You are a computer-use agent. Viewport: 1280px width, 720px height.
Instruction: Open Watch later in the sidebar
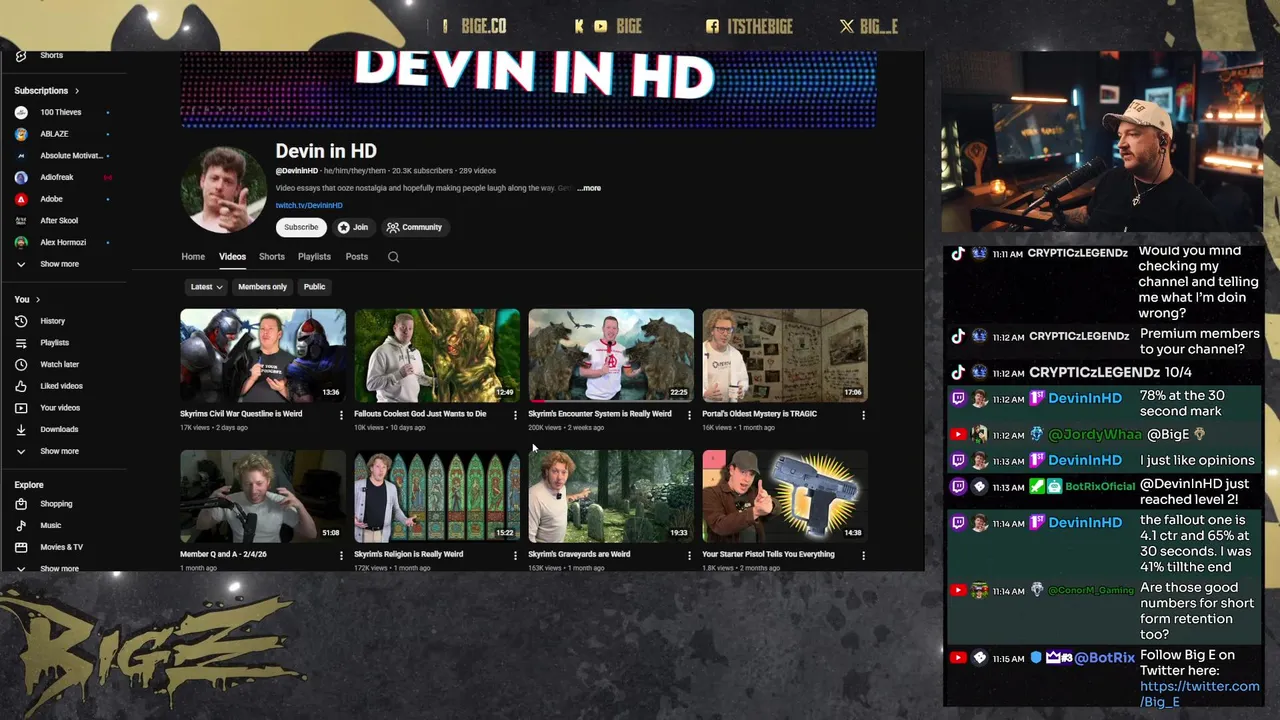[59, 364]
